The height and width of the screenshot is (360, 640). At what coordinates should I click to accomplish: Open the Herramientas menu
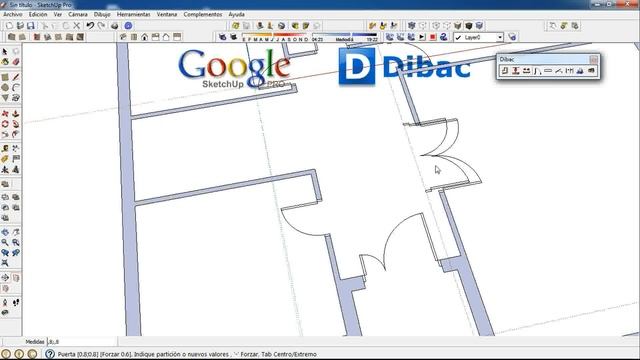tap(133, 14)
